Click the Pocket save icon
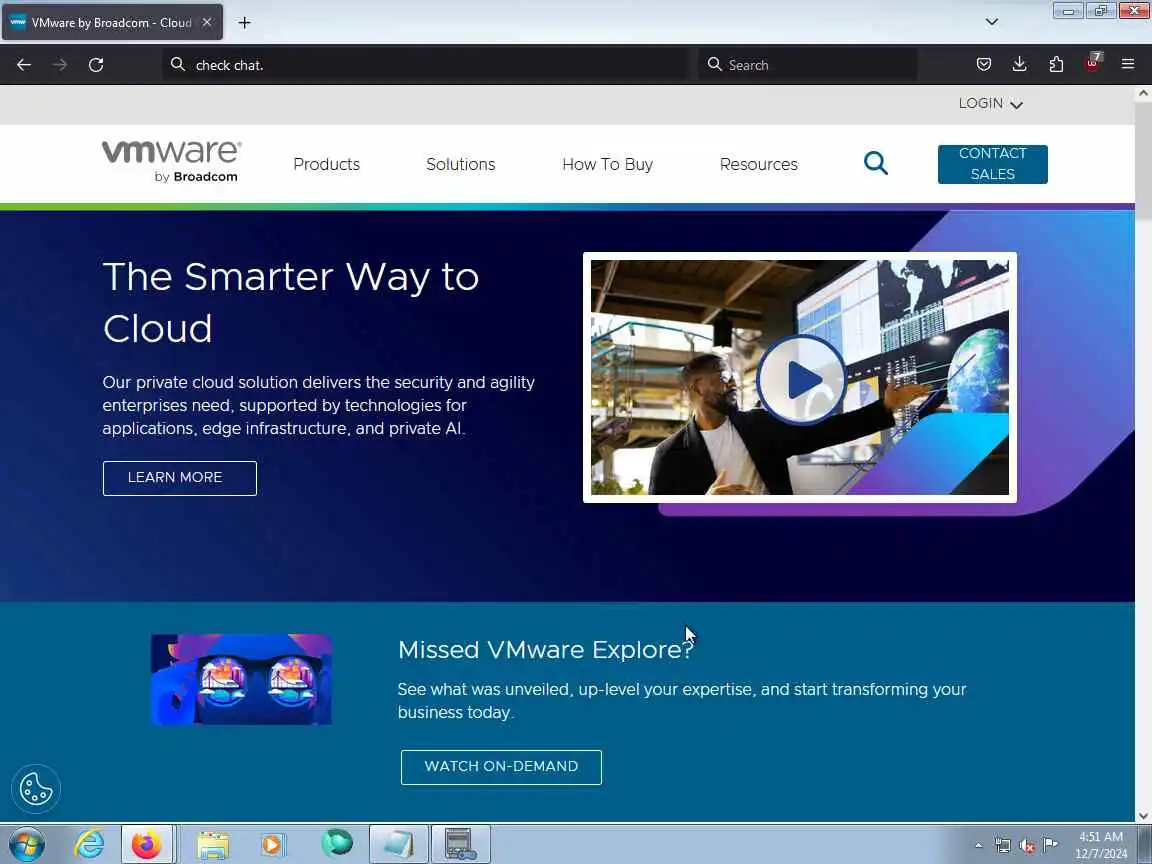 tap(984, 65)
